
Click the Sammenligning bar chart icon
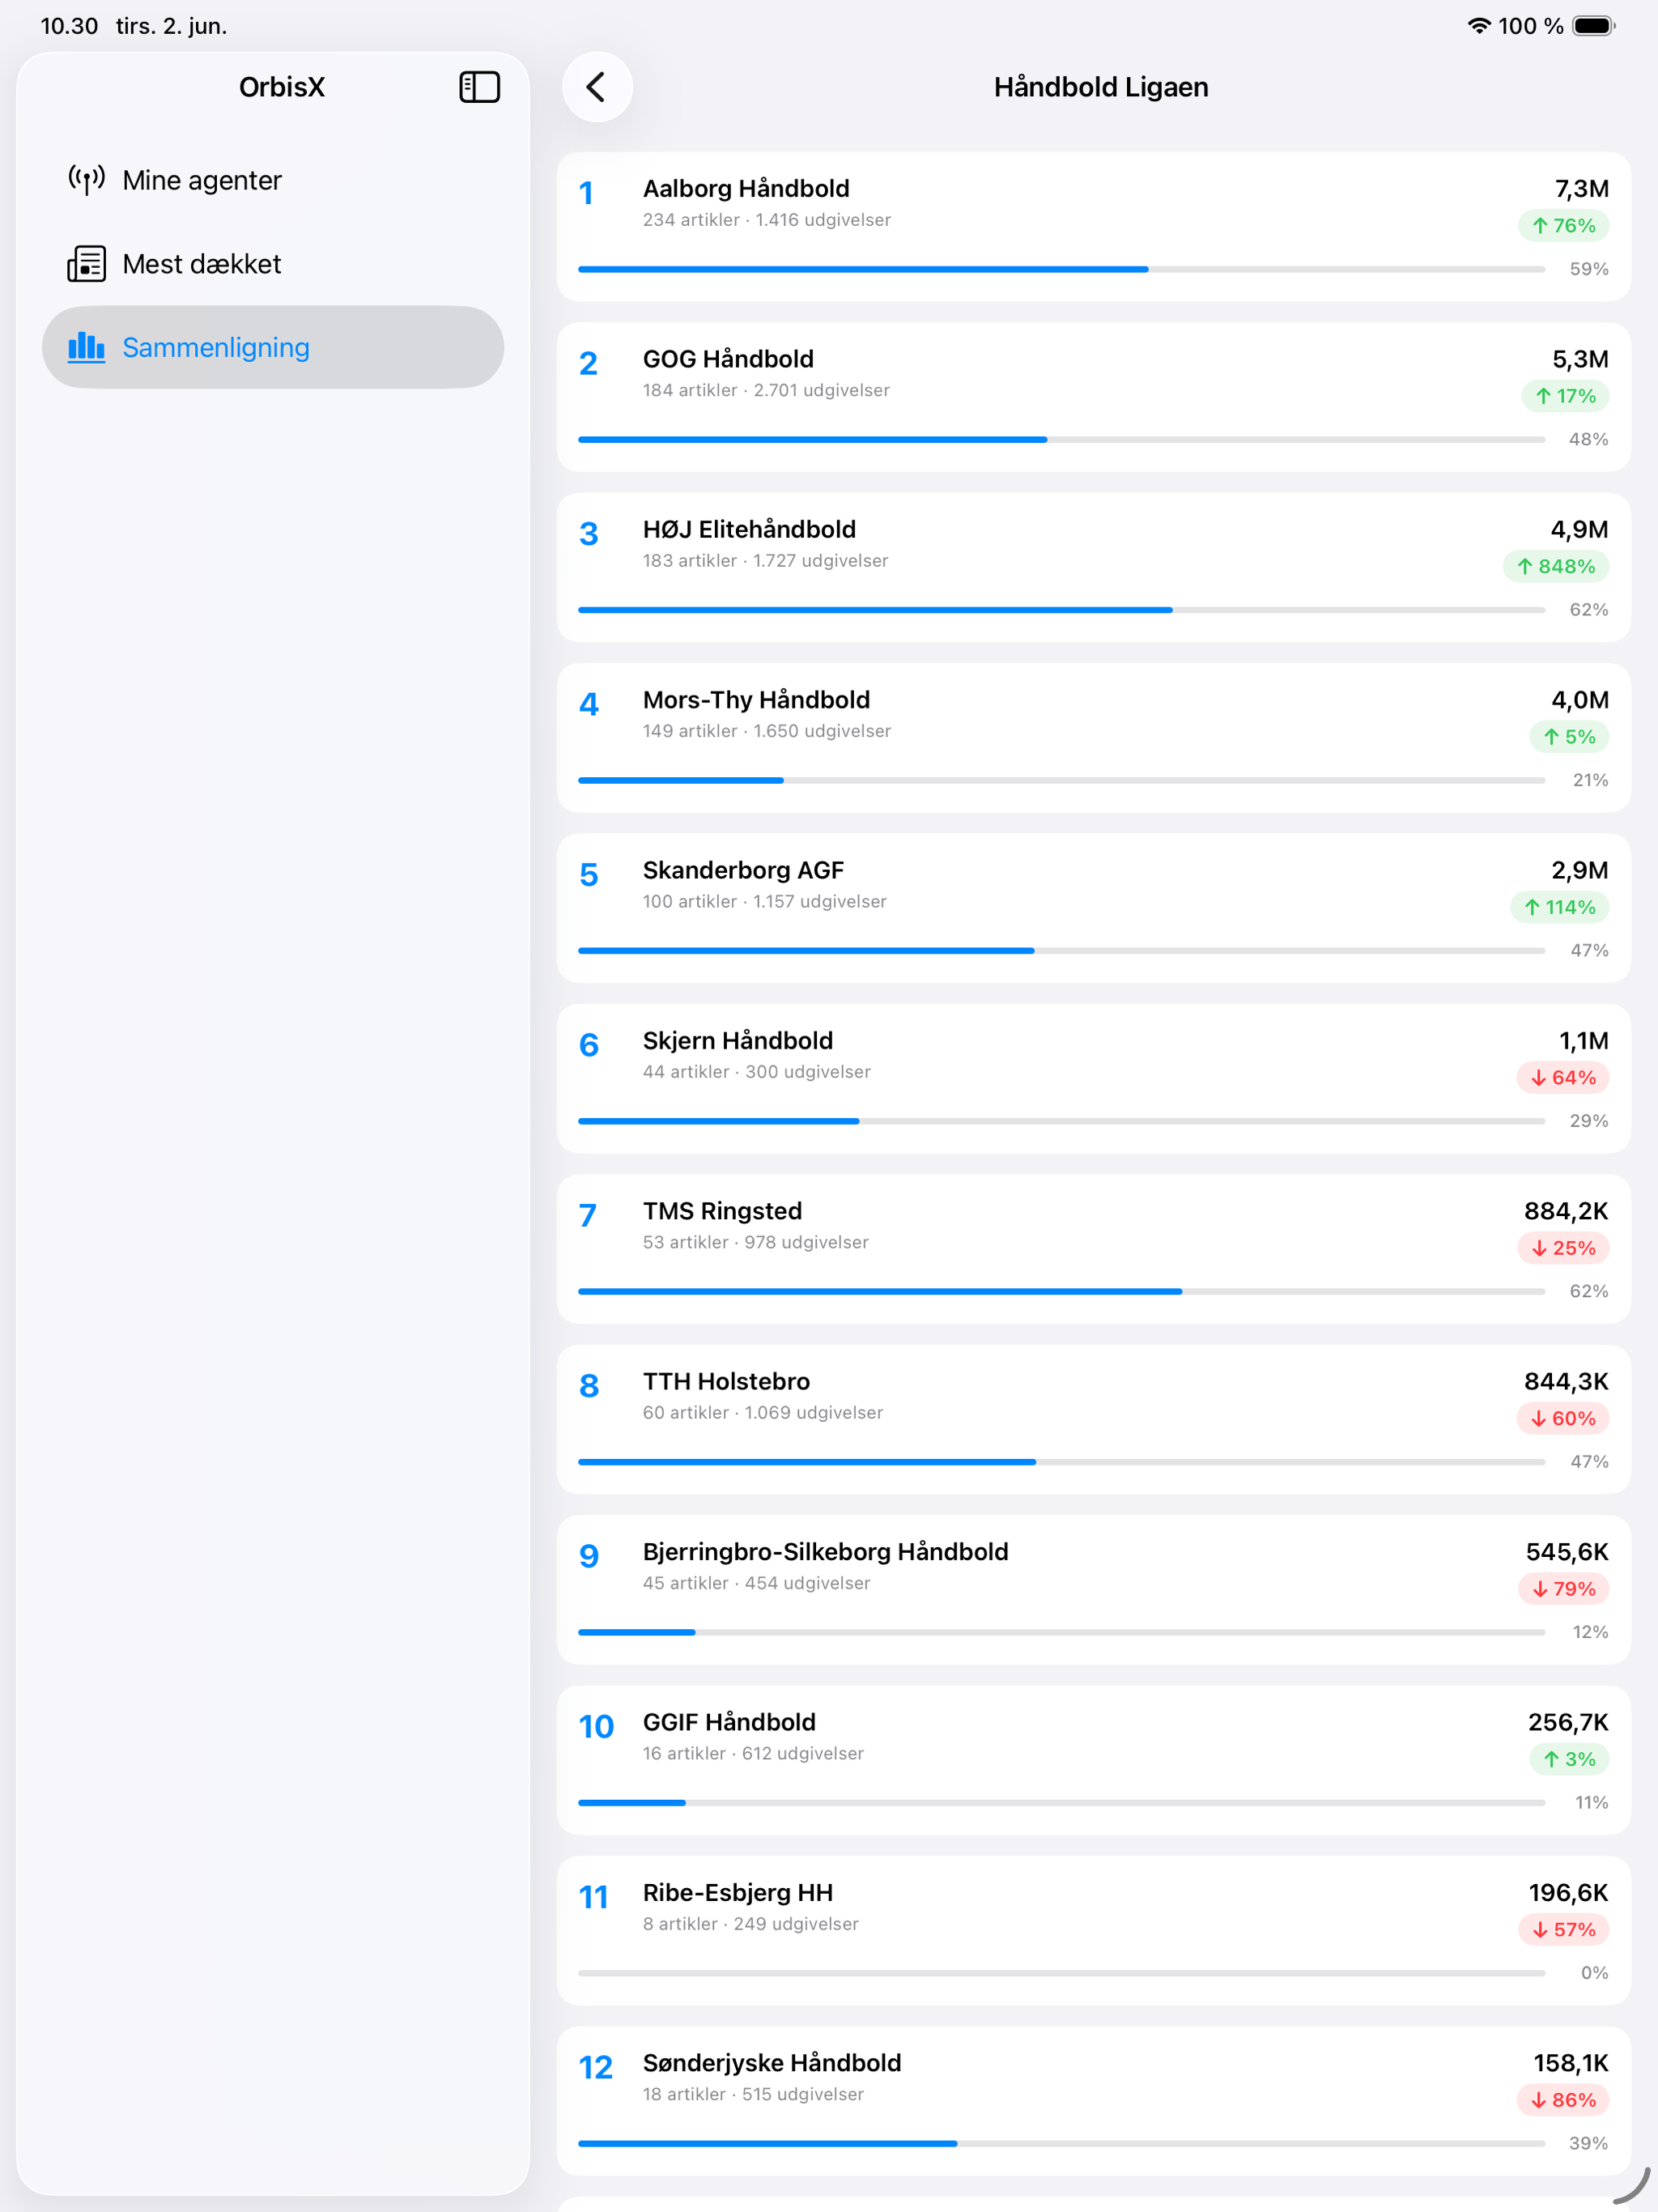(x=86, y=347)
